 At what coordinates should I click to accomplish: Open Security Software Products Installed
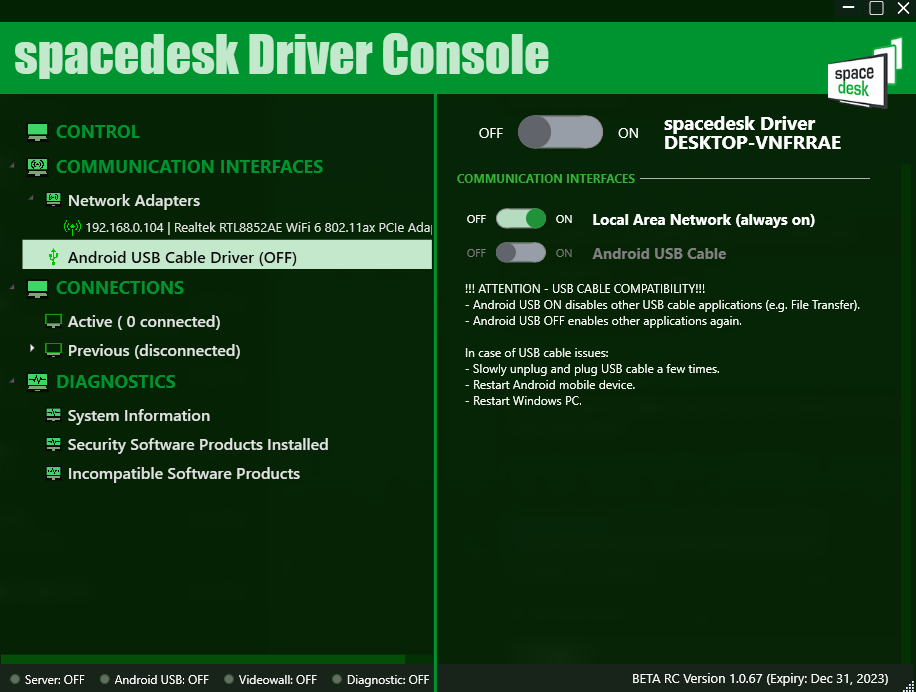click(x=197, y=444)
